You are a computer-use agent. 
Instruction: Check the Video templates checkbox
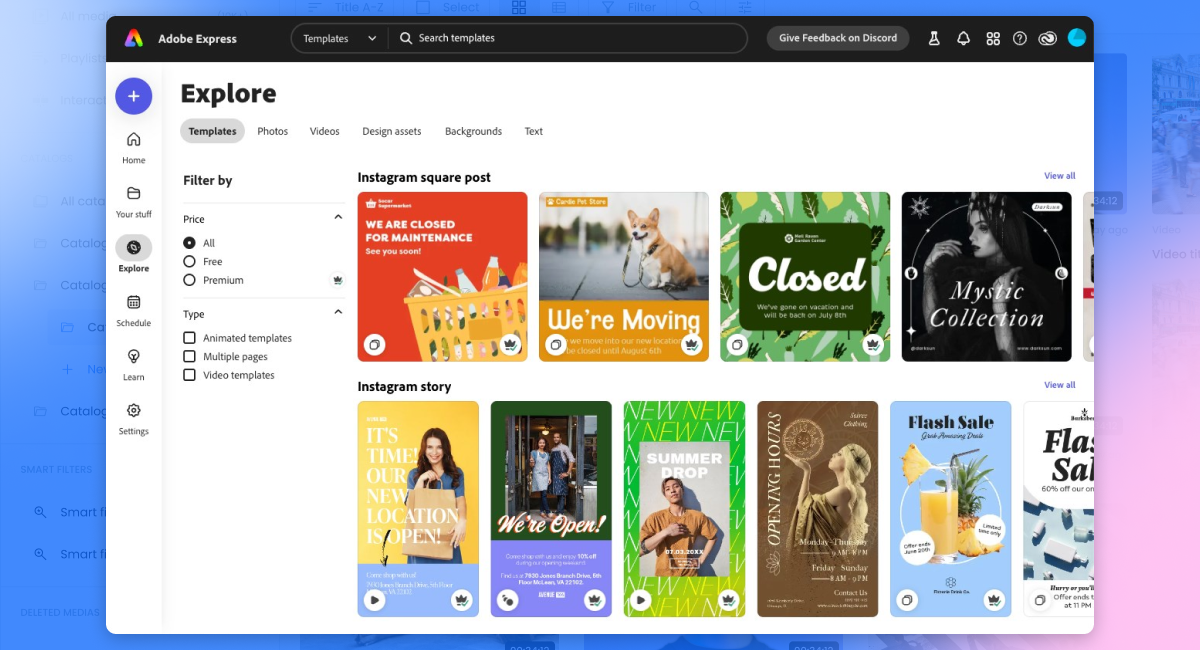pos(189,375)
